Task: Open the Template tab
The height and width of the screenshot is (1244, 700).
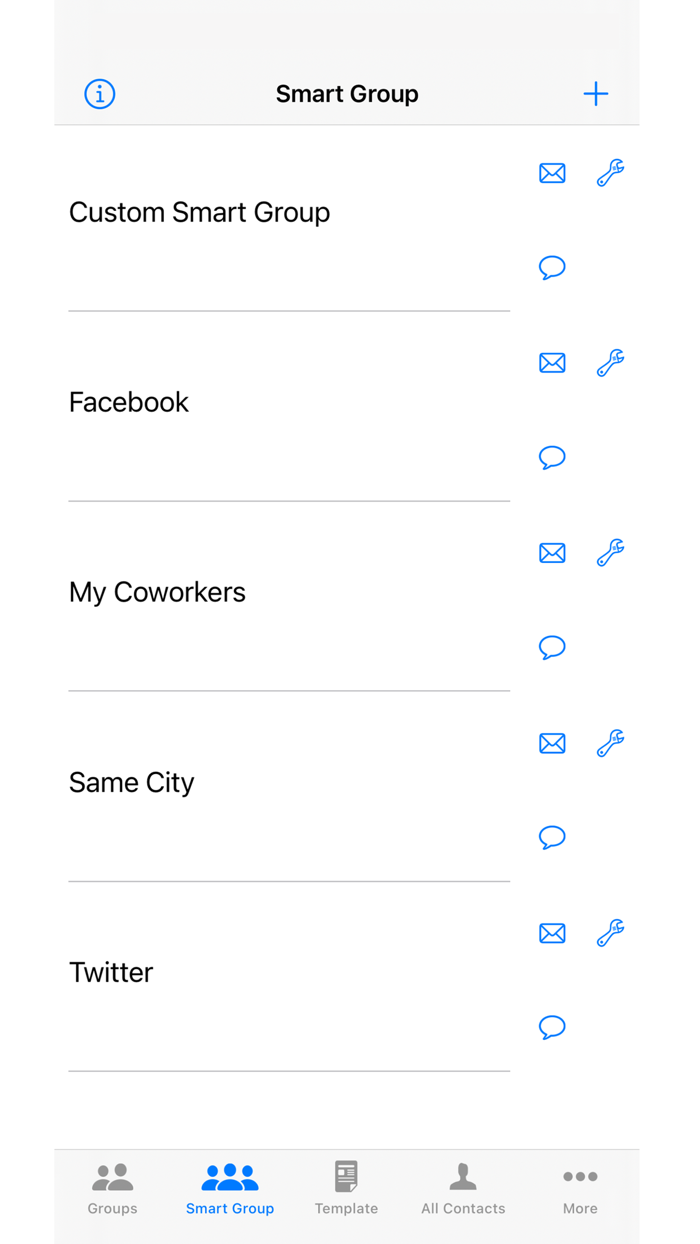Action: pyautogui.click(x=346, y=1188)
